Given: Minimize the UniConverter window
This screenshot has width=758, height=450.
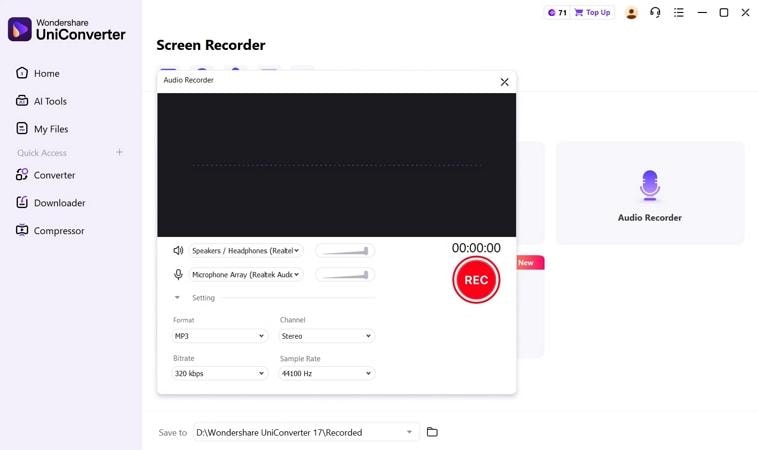Looking at the screenshot, I should 702,13.
